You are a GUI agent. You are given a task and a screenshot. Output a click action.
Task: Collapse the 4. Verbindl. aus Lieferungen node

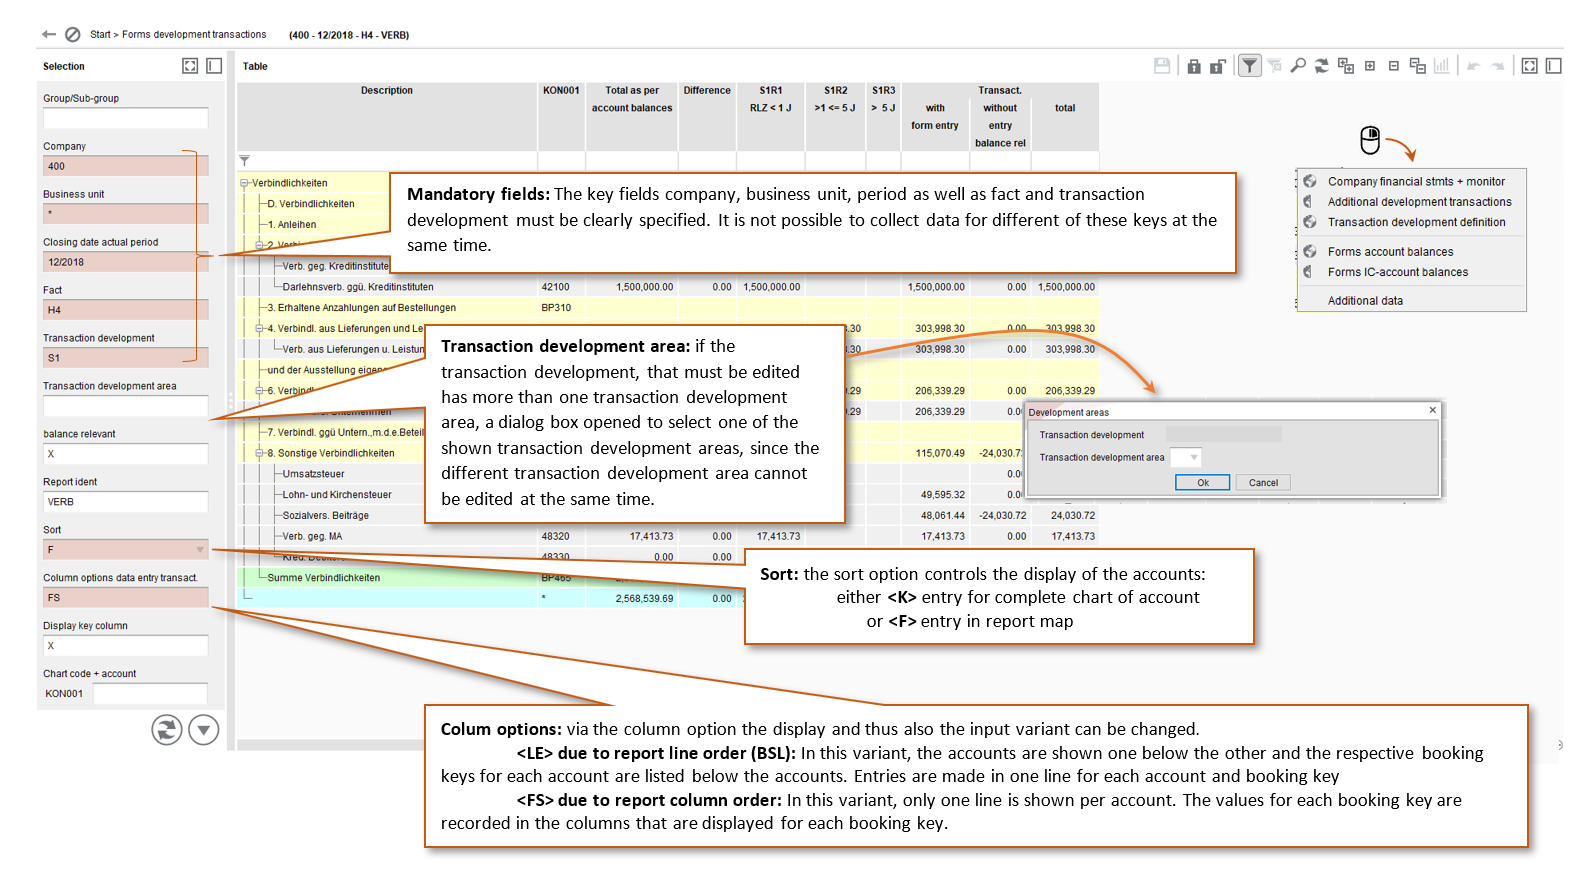pyautogui.click(x=259, y=328)
